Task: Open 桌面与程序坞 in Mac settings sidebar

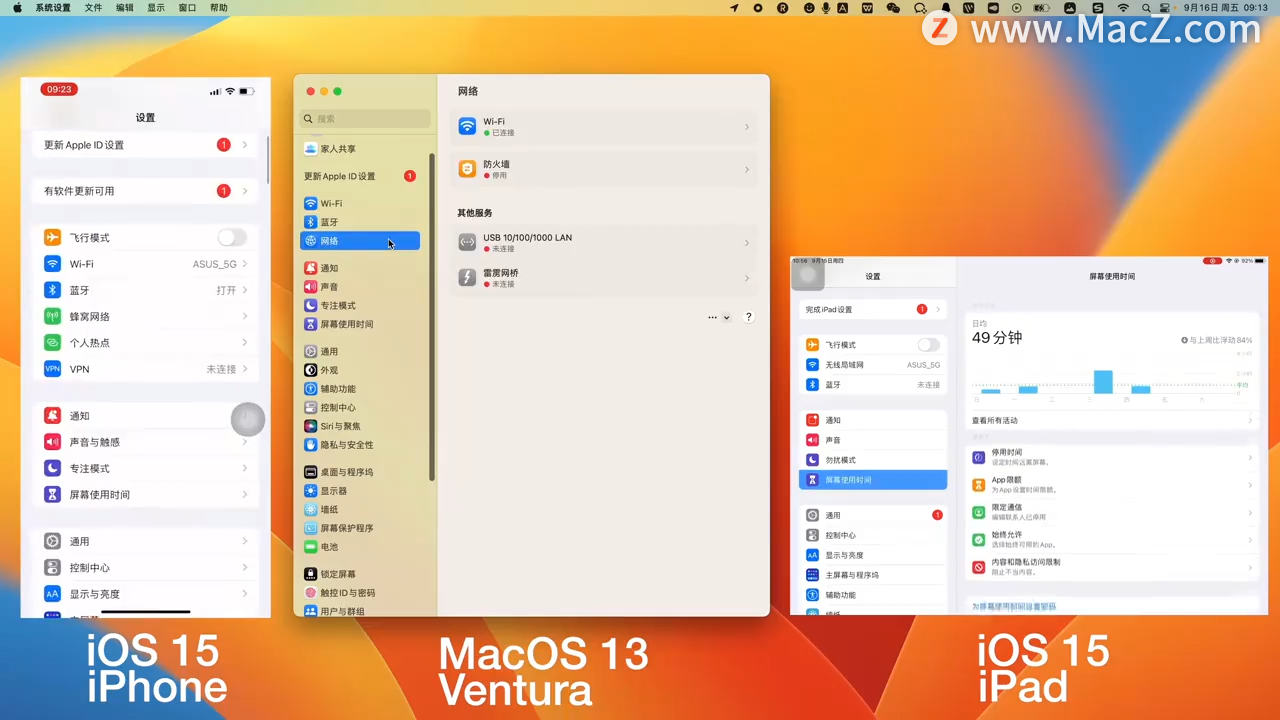Action: [360, 472]
